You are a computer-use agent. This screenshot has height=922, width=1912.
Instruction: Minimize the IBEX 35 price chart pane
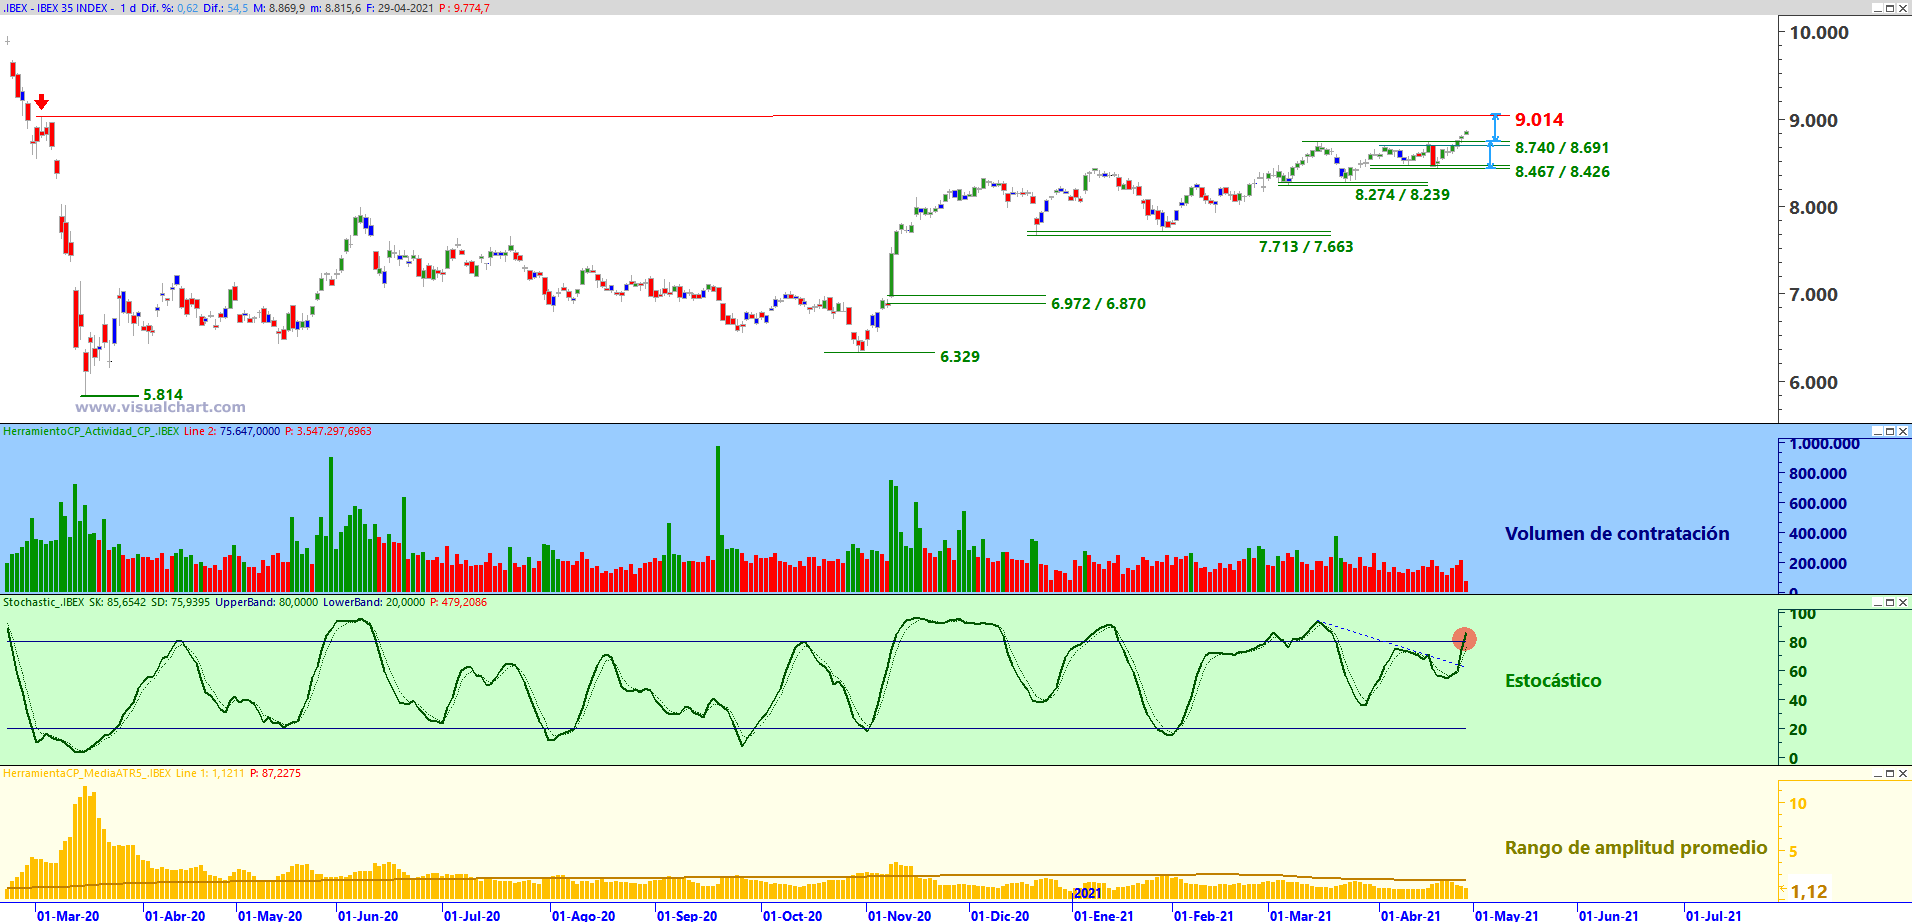point(1877,8)
